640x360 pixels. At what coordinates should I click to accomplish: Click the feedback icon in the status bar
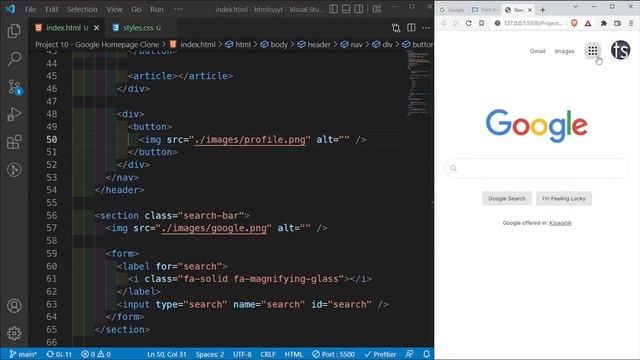(x=409, y=354)
